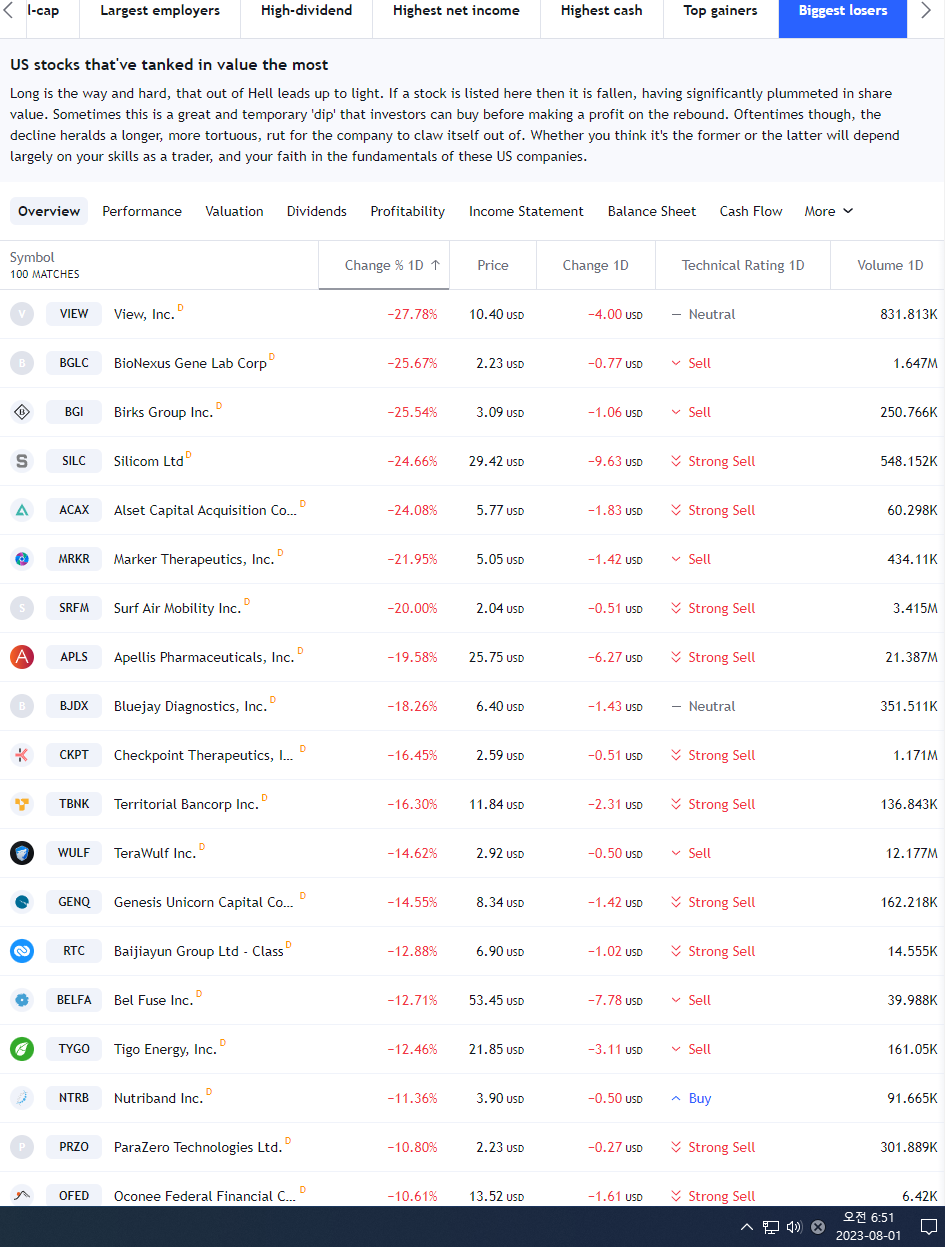
Task: Sort by Technical Rating 1D column
Action: point(743,265)
